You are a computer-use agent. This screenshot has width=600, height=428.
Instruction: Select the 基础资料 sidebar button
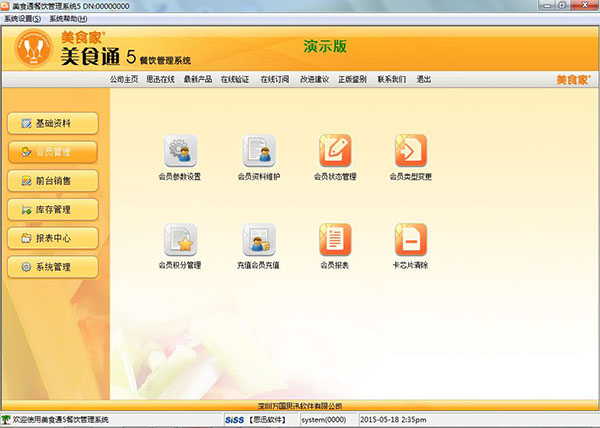pyautogui.click(x=53, y=123)
